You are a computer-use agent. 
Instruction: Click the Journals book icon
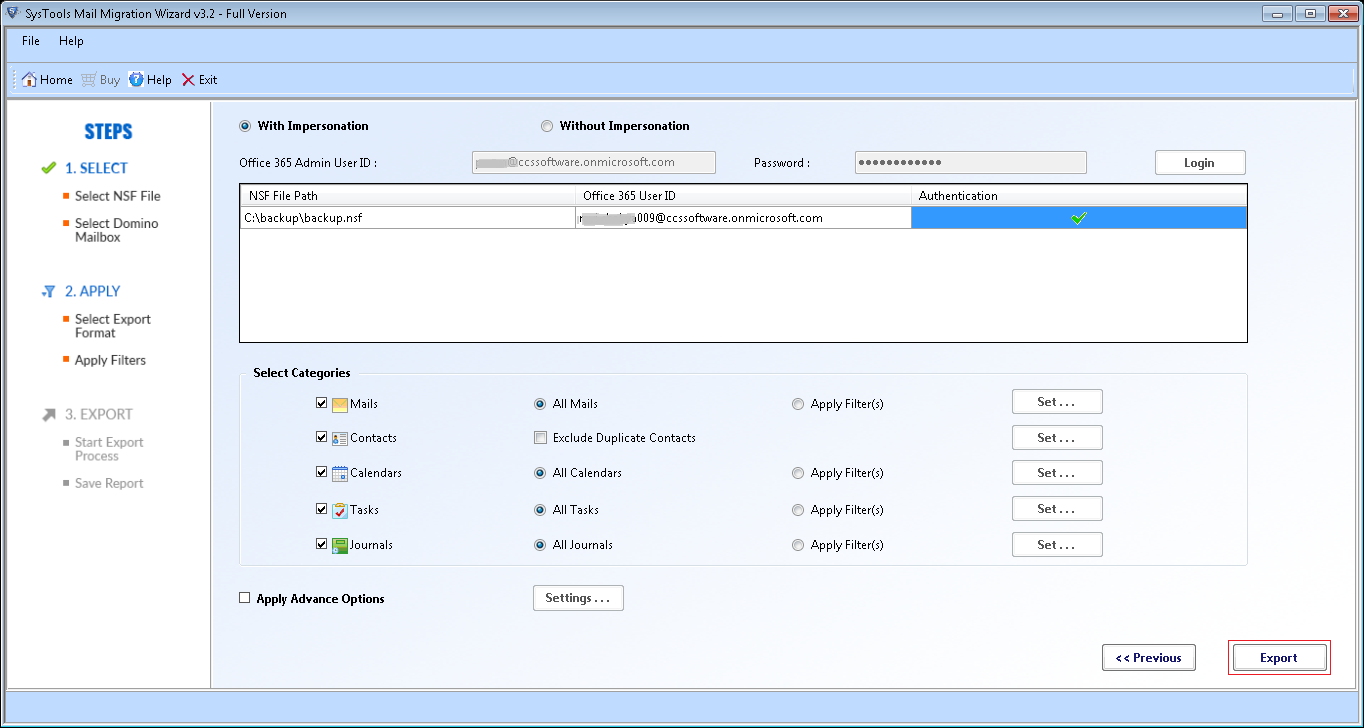[340, 545]
